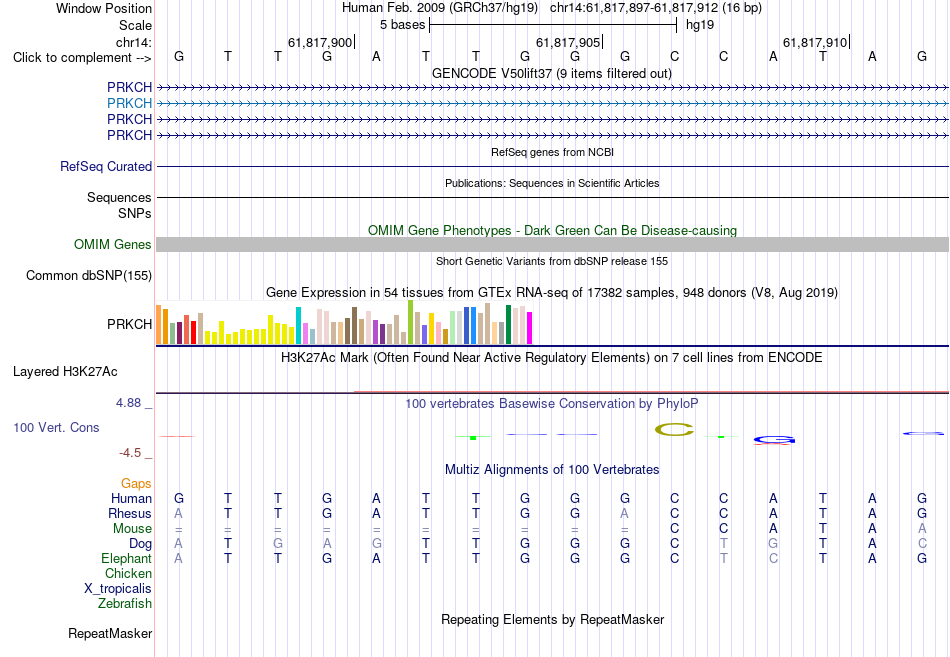This screenshot has width=950, height=657.
Task: Select the Mouse species label
Action: coord(132,529)
